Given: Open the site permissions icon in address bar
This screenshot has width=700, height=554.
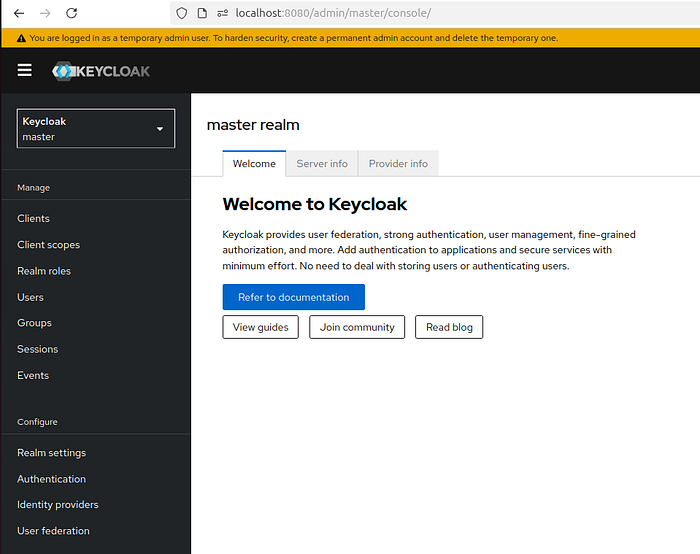Looking at the screenshot, I should tap(222, 13).
